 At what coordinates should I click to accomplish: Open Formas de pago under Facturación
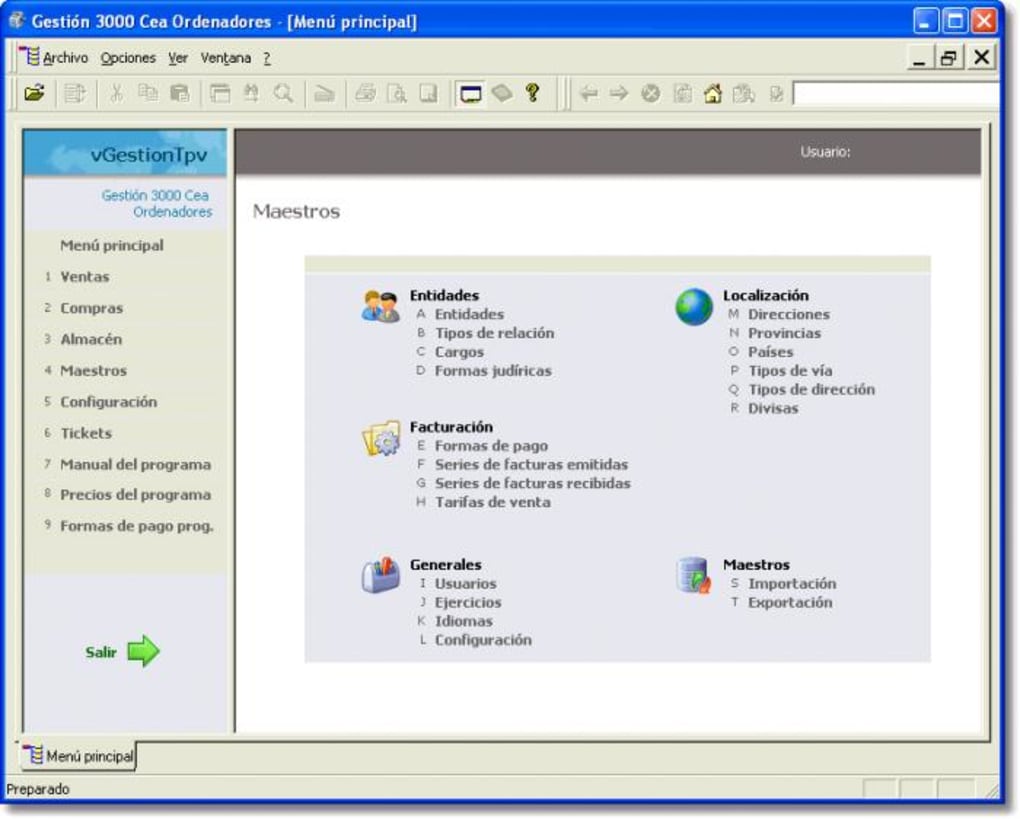pos(491,446)
